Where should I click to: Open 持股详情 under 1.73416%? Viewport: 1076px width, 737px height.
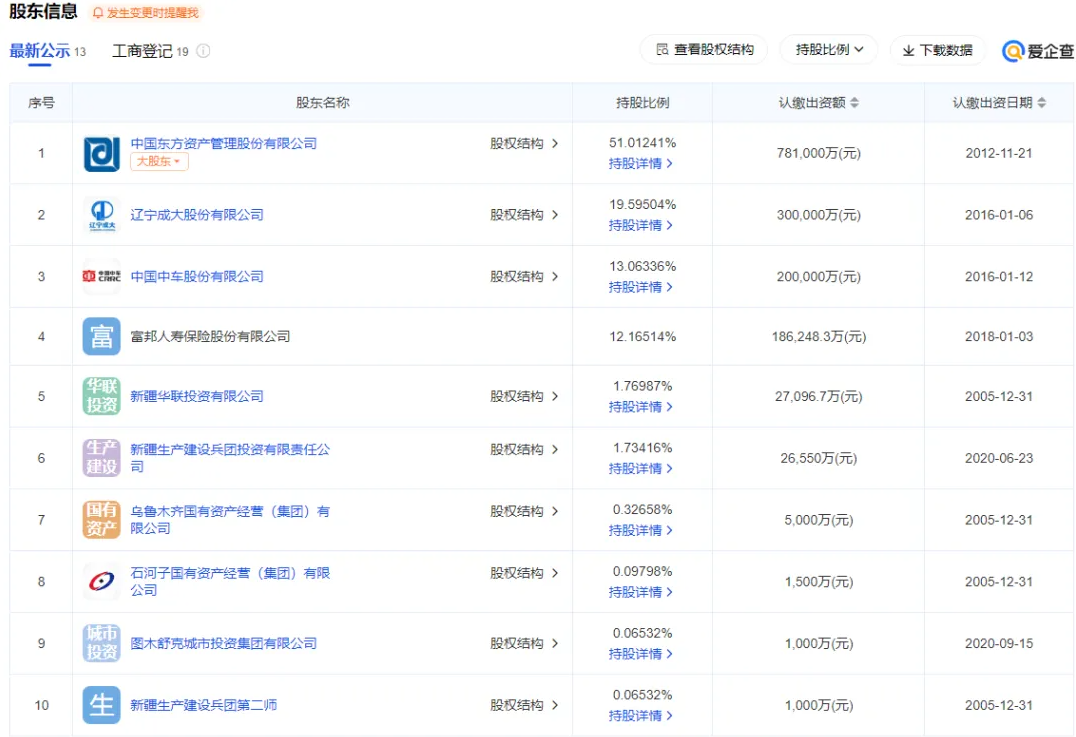641,469
